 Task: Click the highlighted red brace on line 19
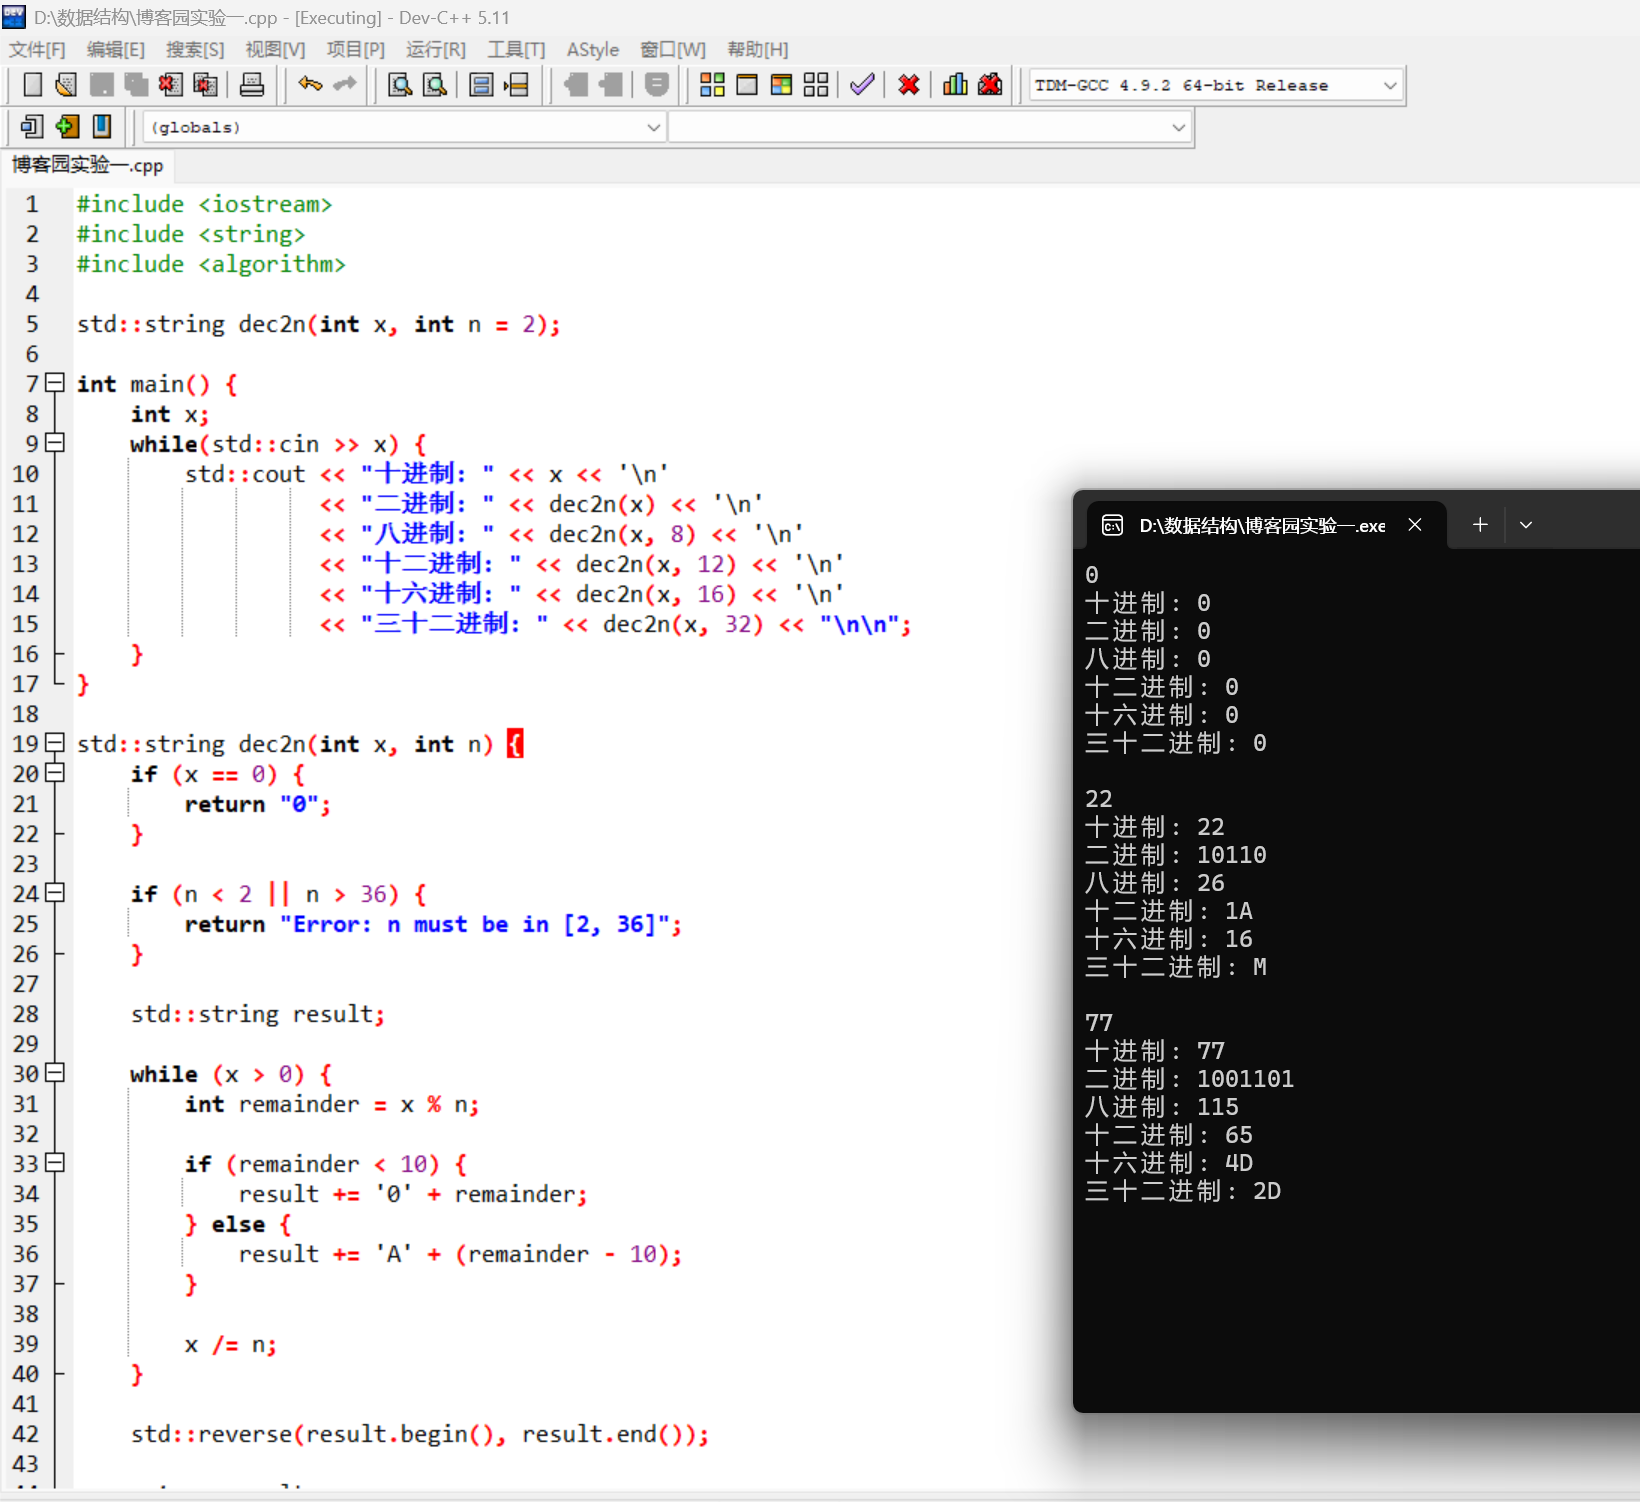tap(515, 744)
